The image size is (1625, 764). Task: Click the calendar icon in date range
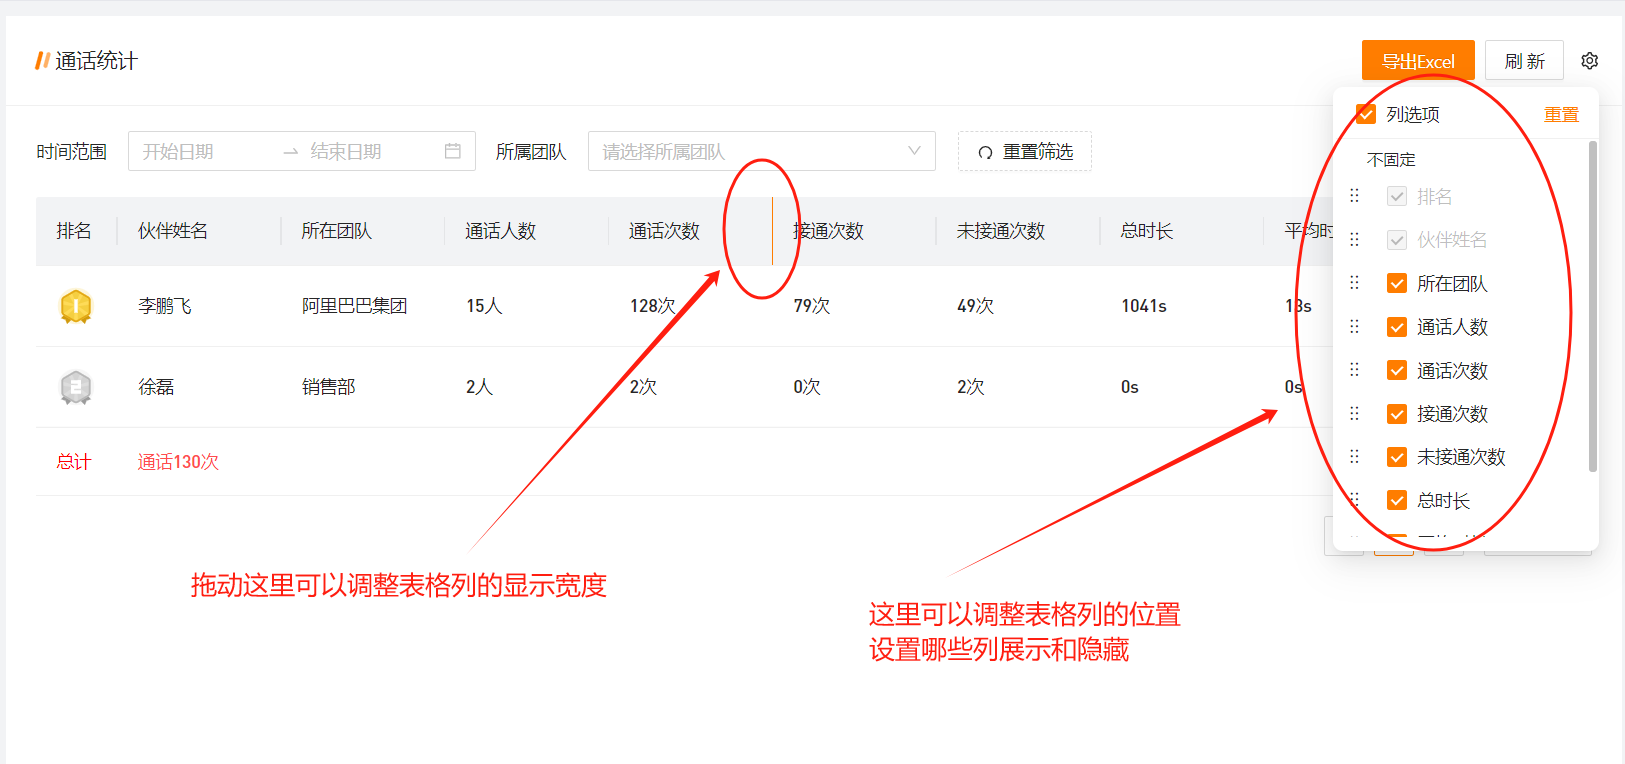[453, 151]
